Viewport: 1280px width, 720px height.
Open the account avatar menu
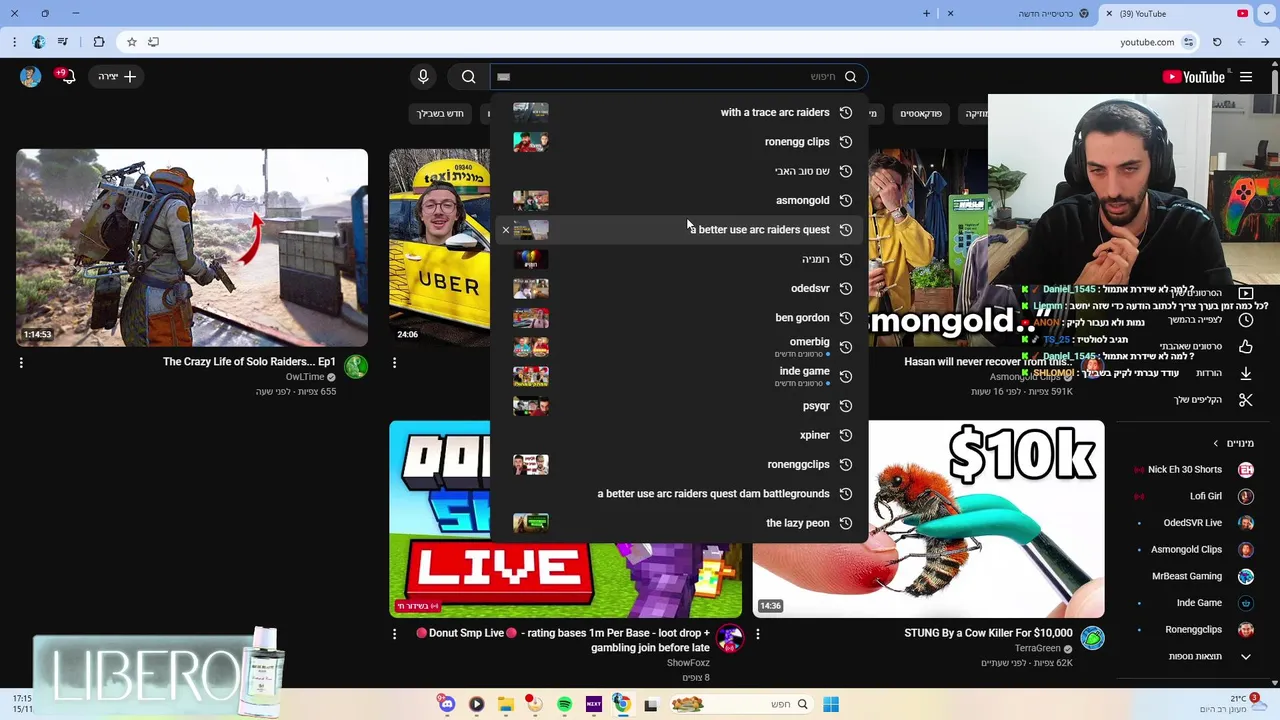30,76
